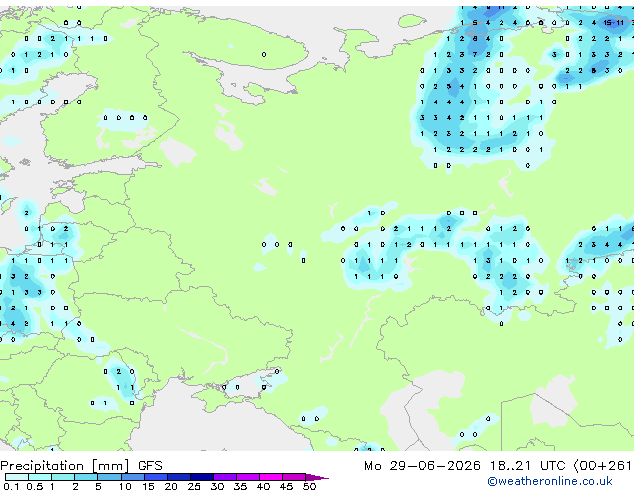Click legend scale label '30'
The image size is (634, 490).
coord(217,486)
